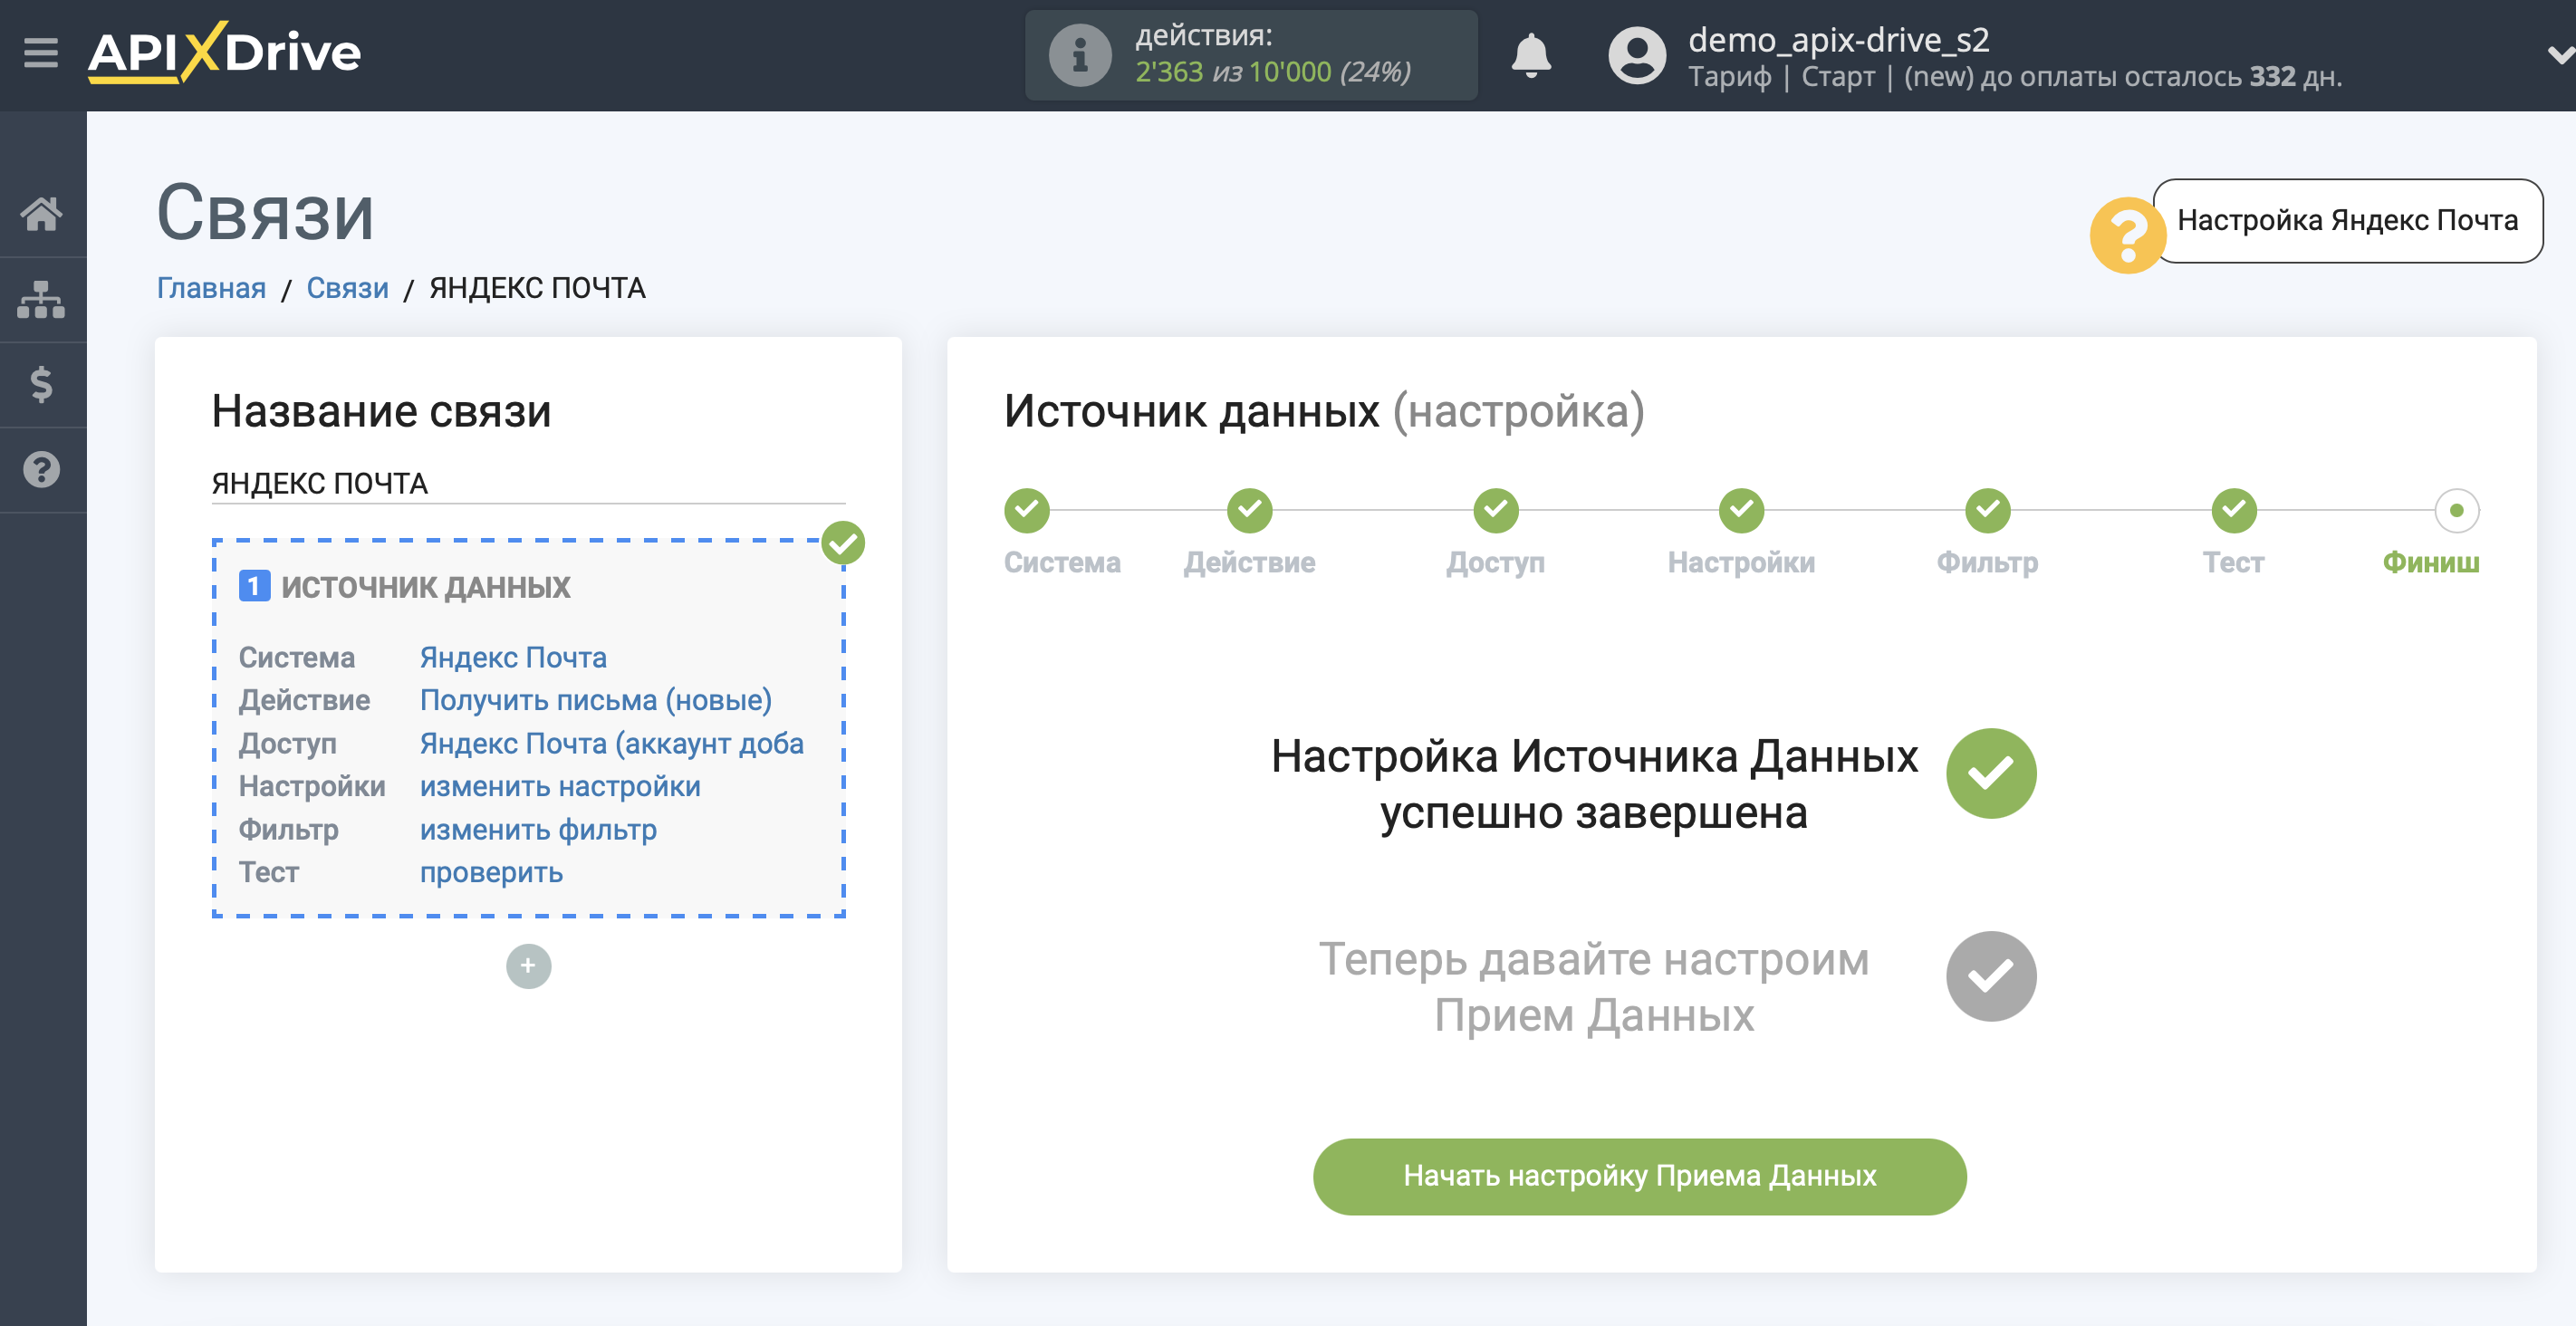Viewport: 2576px width, 1326px height.
Task: Open Яндекс Почта account access link
Action: pos(611,743)
